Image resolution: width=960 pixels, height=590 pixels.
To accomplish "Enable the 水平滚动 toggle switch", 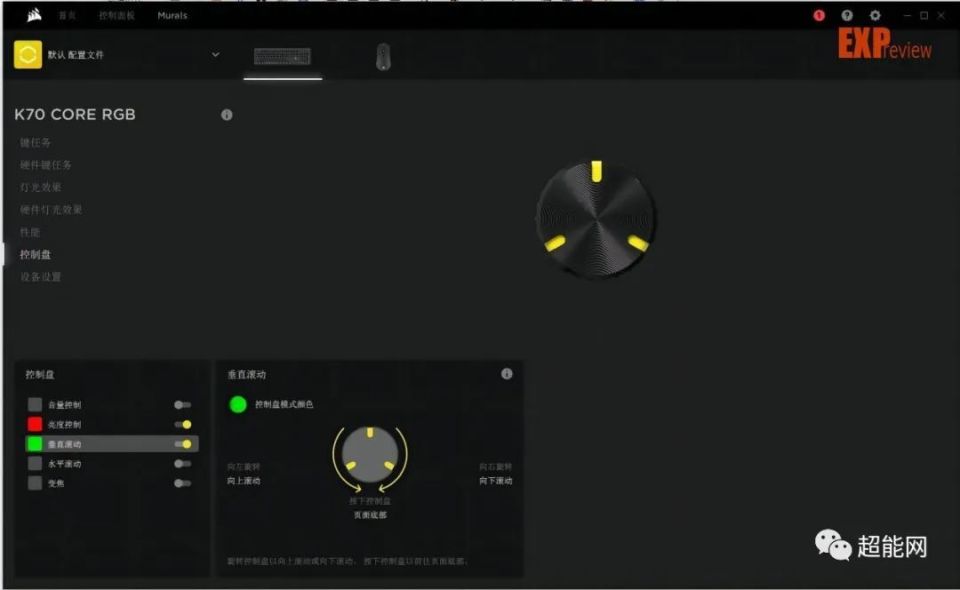I will pyautogui.click(x=182, y=463).
